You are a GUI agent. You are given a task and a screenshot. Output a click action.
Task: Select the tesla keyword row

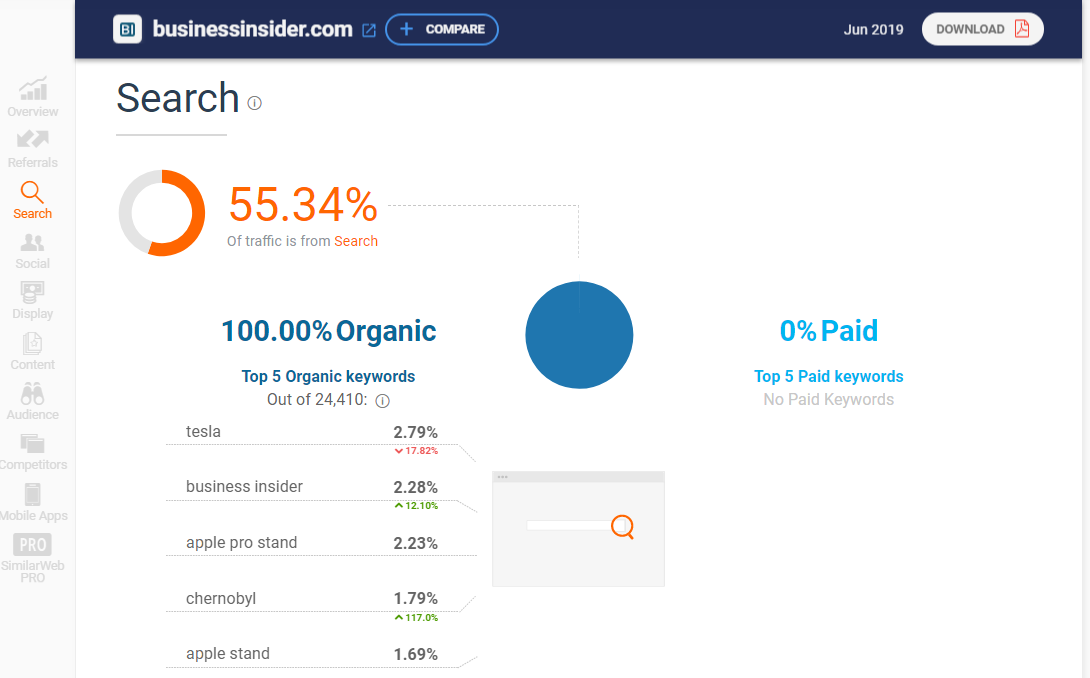[x=311, y=432]
